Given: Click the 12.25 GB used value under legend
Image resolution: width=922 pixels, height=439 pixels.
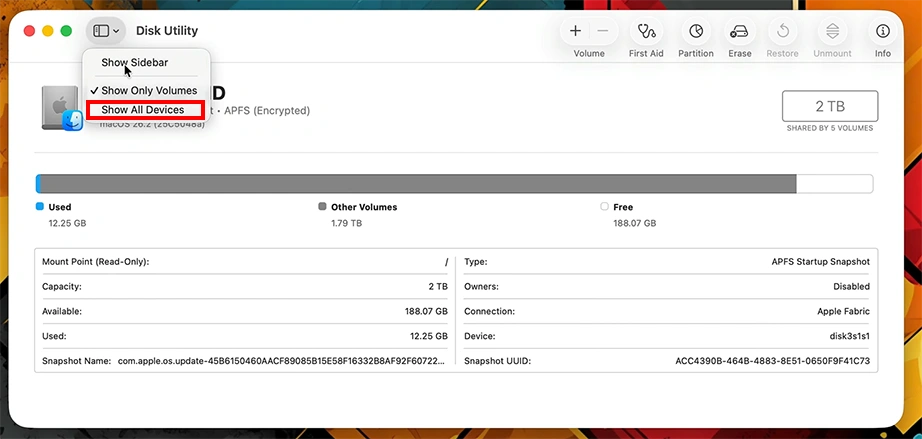Looking at the screenshot, I should coord(68,223).
